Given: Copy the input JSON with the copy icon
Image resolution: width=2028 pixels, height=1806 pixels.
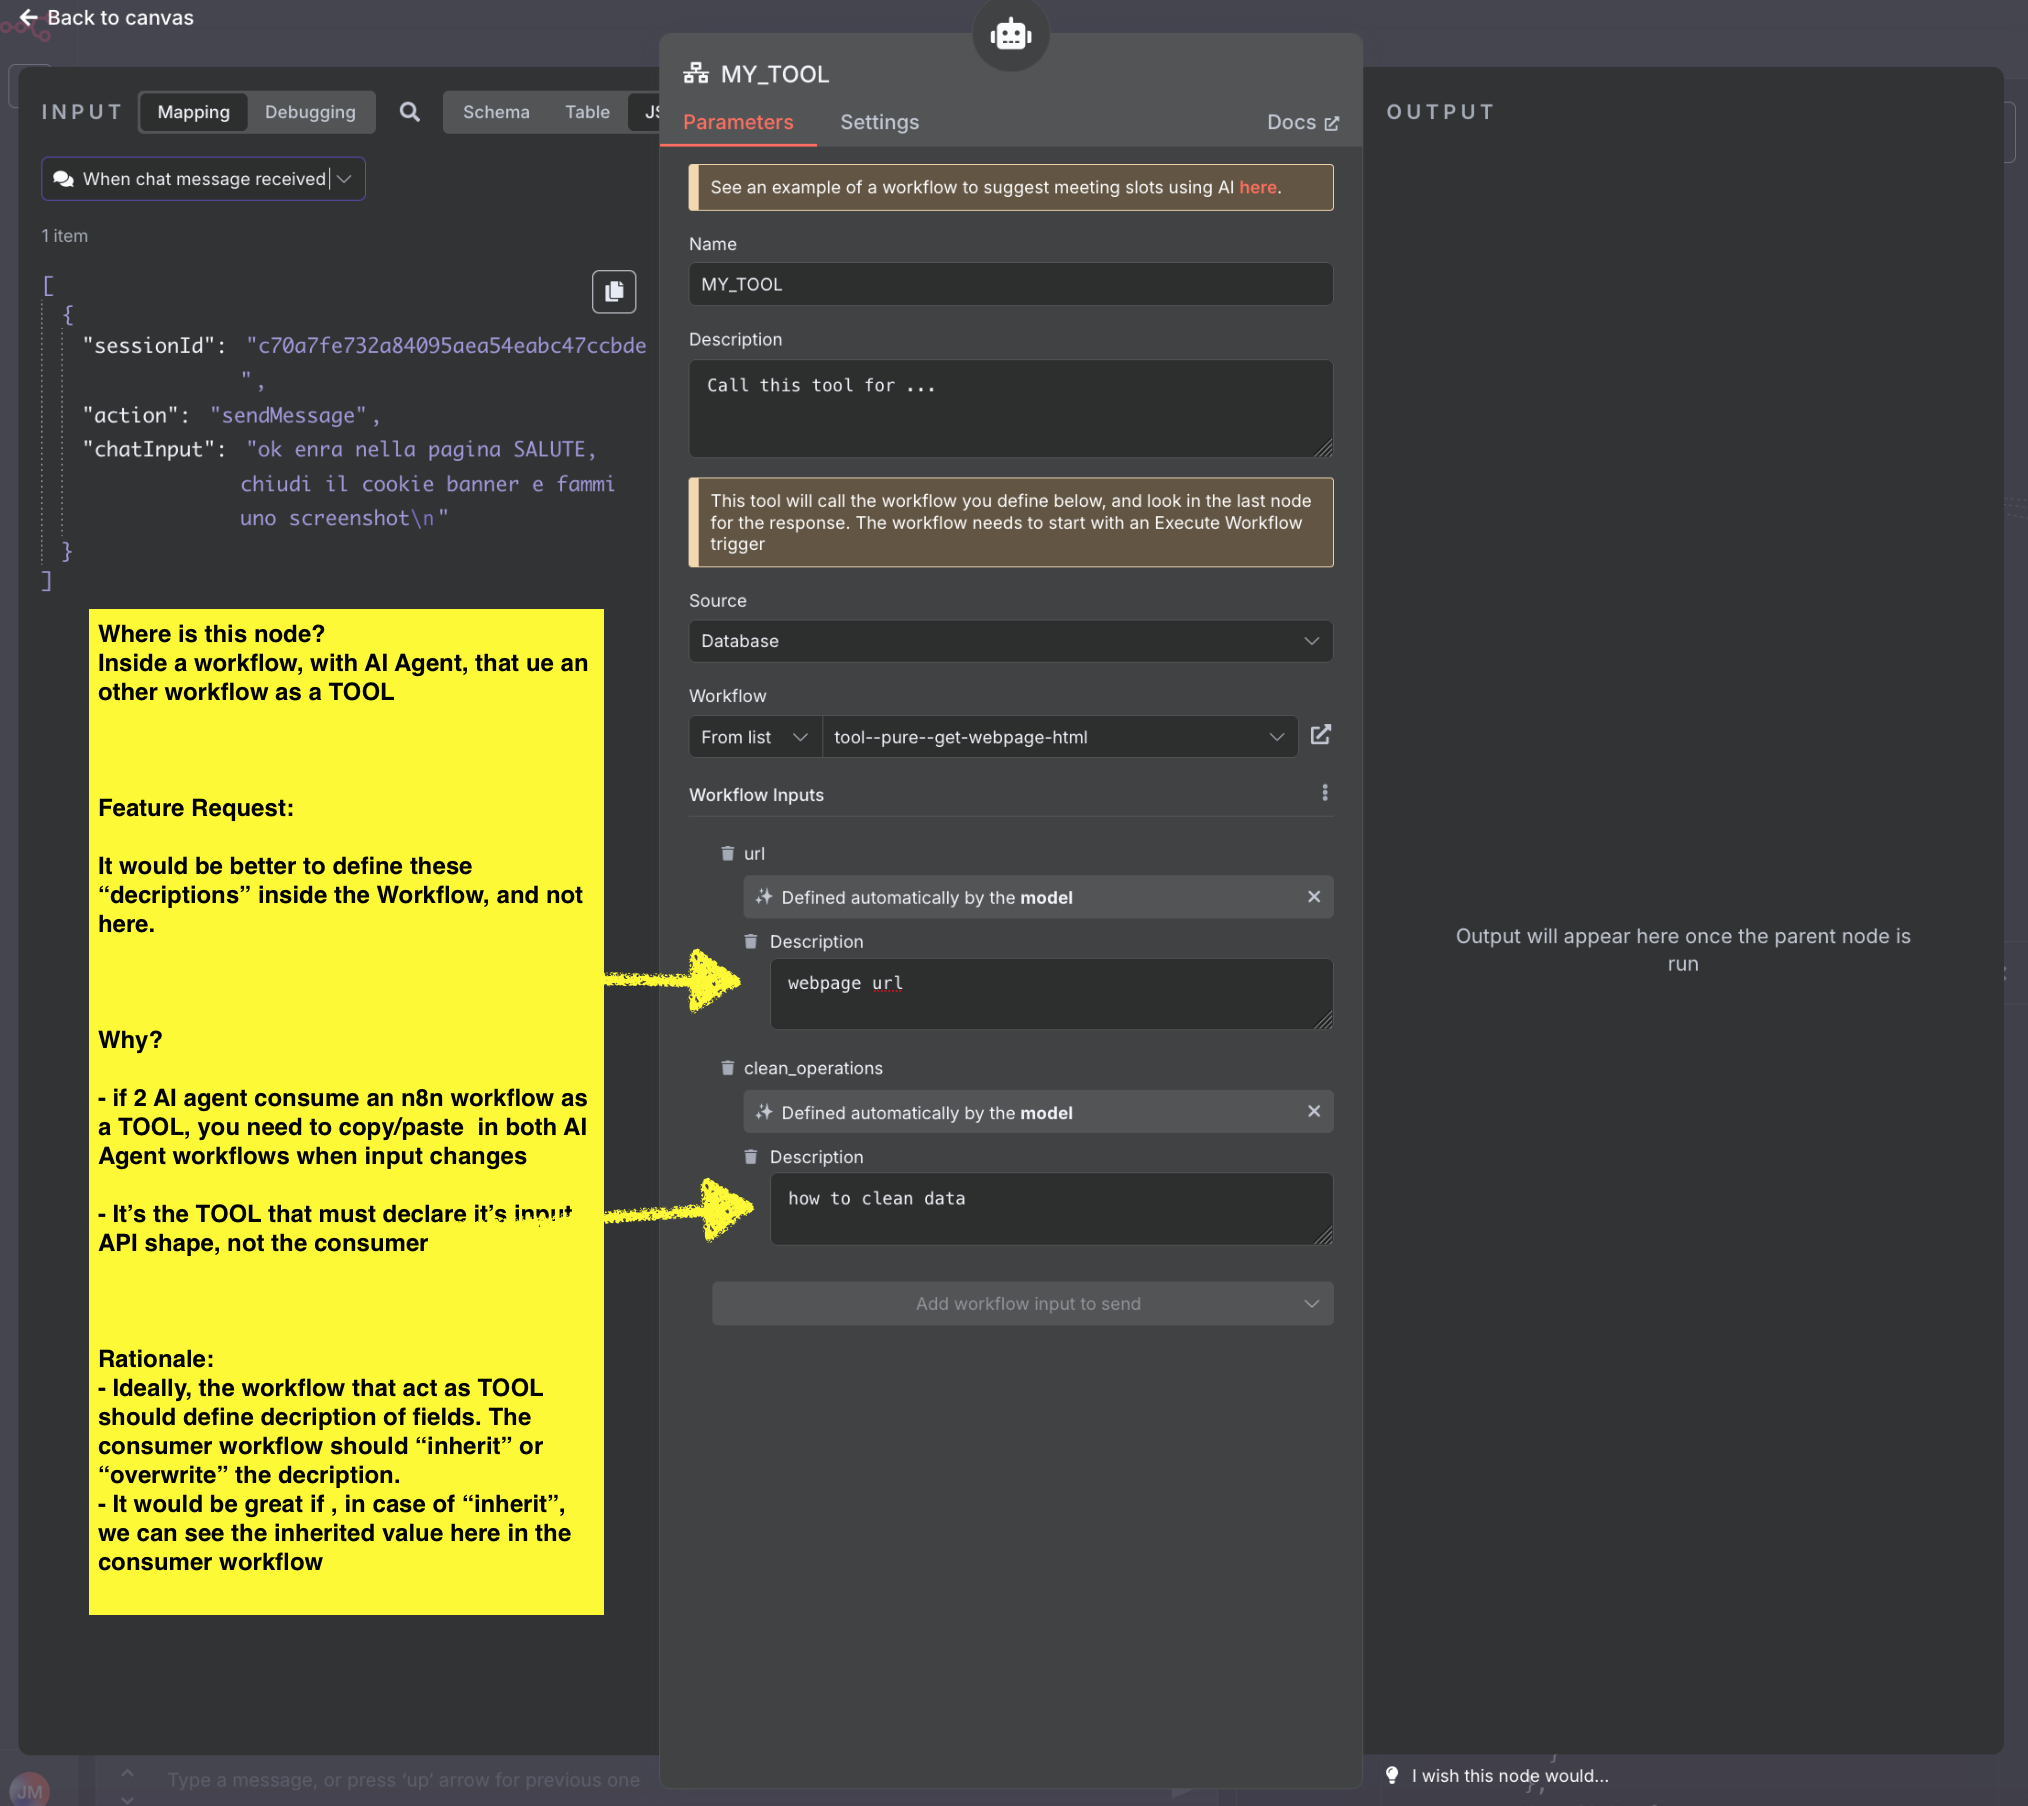Looking at the screenshot, I should tap(613, 291).
